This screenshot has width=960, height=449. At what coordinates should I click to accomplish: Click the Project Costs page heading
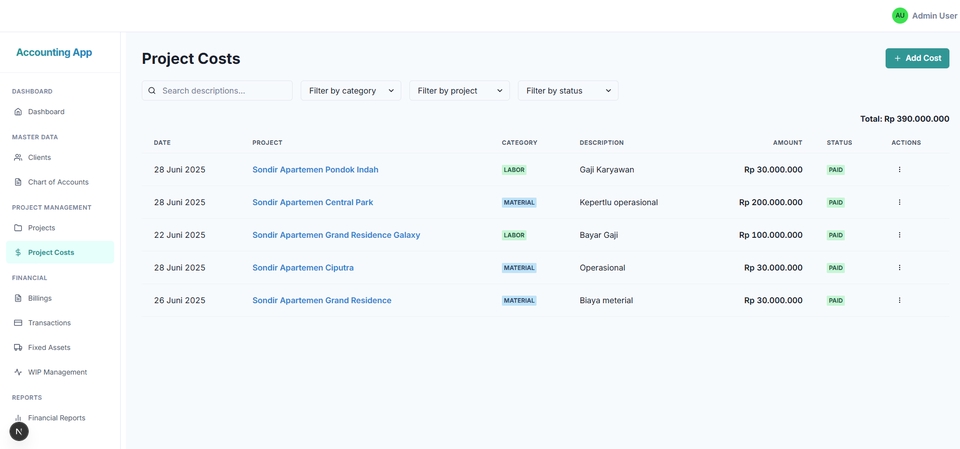[191, 59]
